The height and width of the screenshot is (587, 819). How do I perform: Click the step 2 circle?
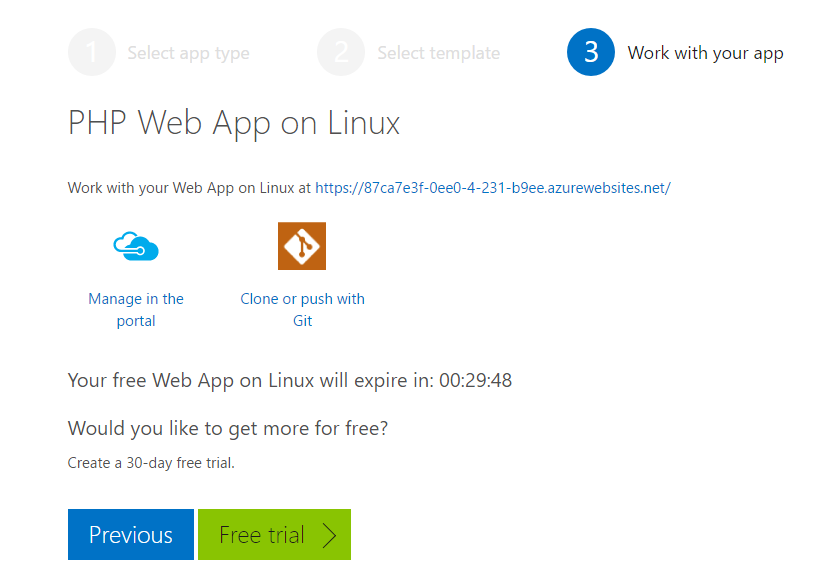(x=341, y=53)
